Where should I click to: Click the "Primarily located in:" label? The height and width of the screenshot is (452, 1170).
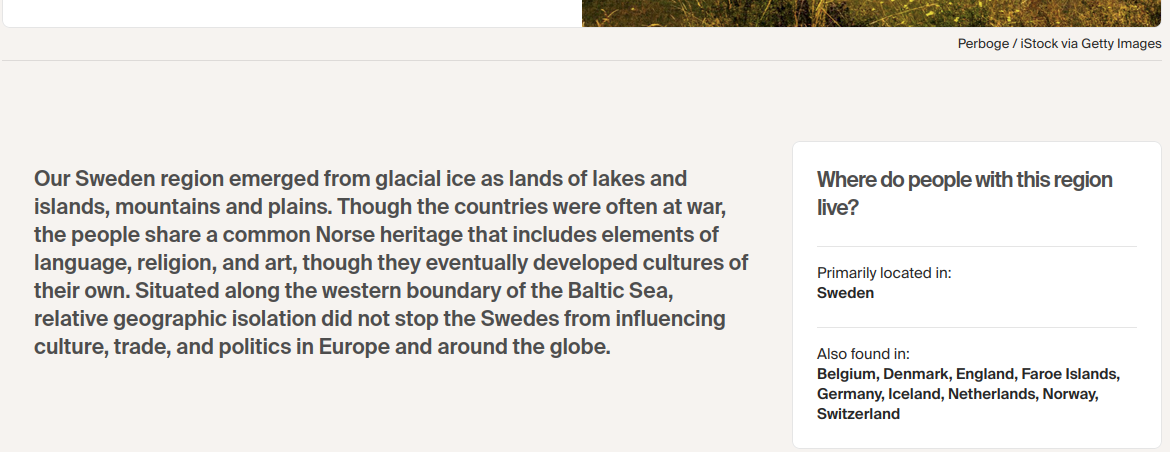tap(884, 273)
